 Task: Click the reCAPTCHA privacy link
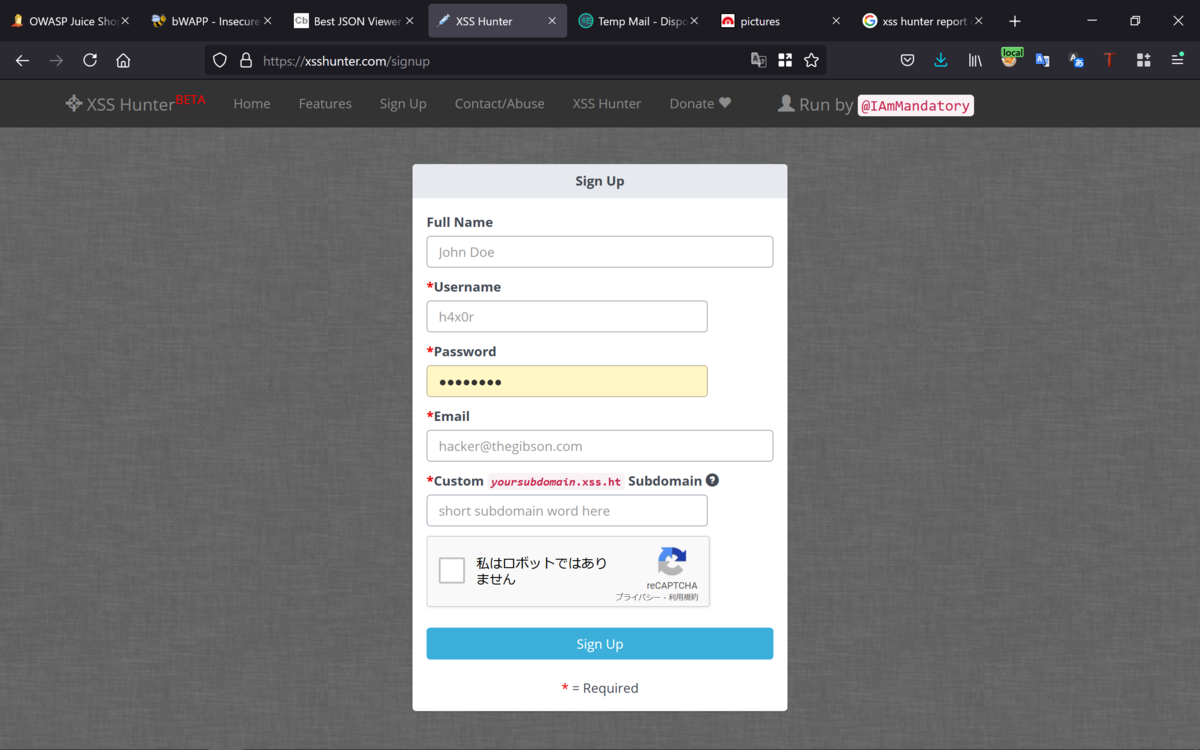coord(638,597)
